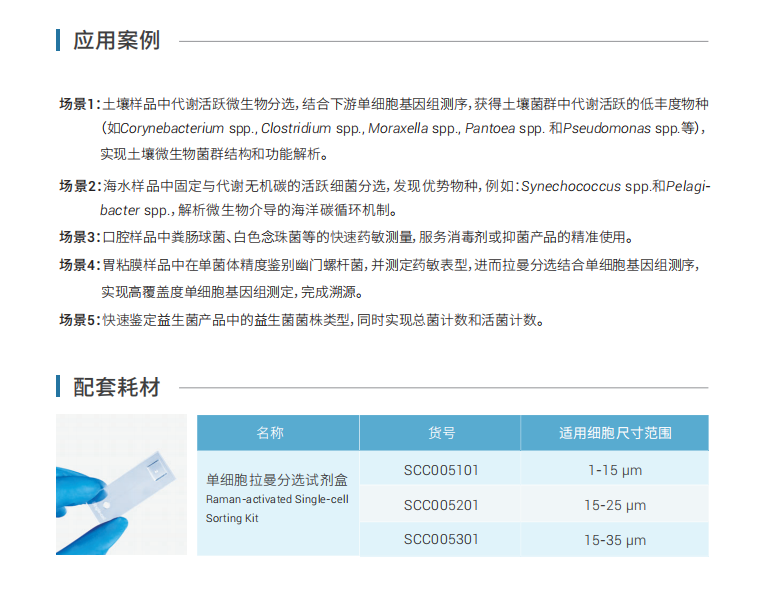The image size is (760, 594).
Task: Click the 名称 table column header
Action: point(269,433)
